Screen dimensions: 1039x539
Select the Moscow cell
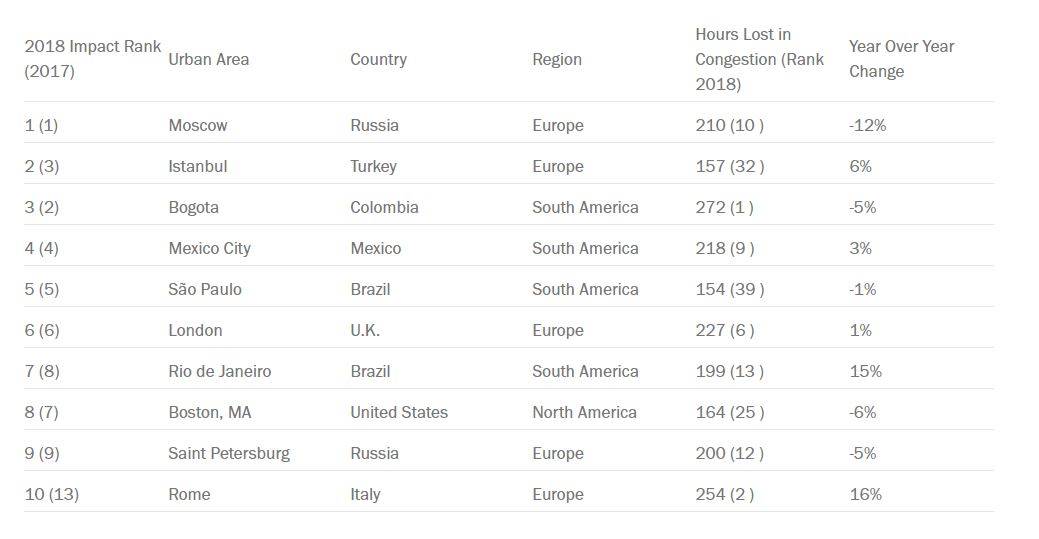click(x=197, y=125)
